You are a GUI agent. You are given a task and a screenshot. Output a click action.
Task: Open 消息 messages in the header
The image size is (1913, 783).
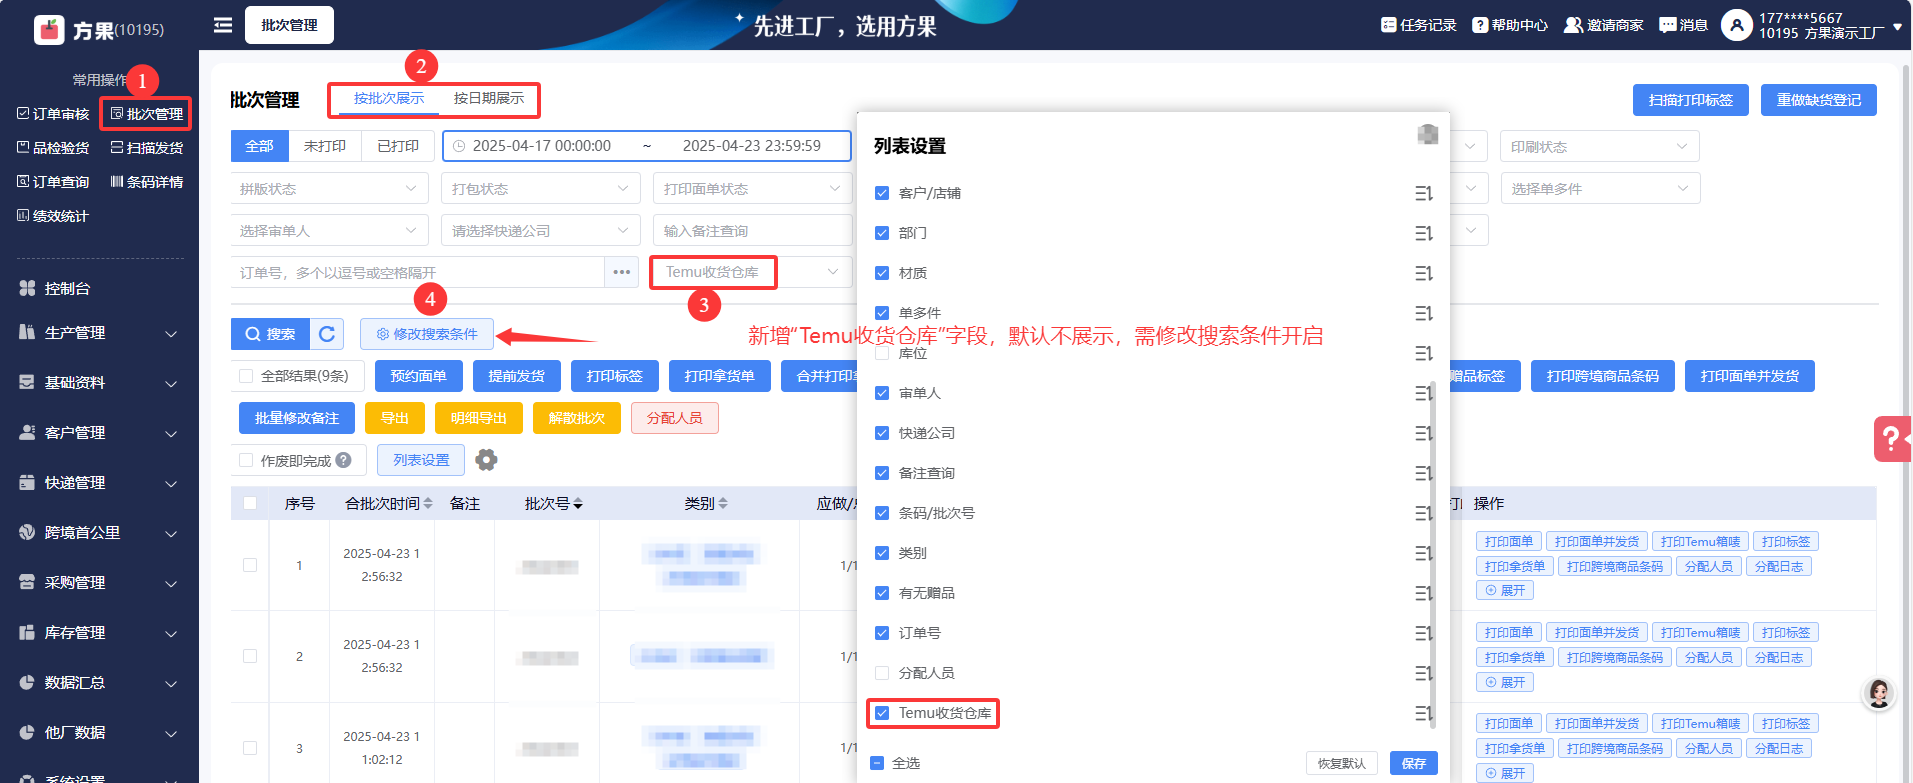click(1683, 25)
